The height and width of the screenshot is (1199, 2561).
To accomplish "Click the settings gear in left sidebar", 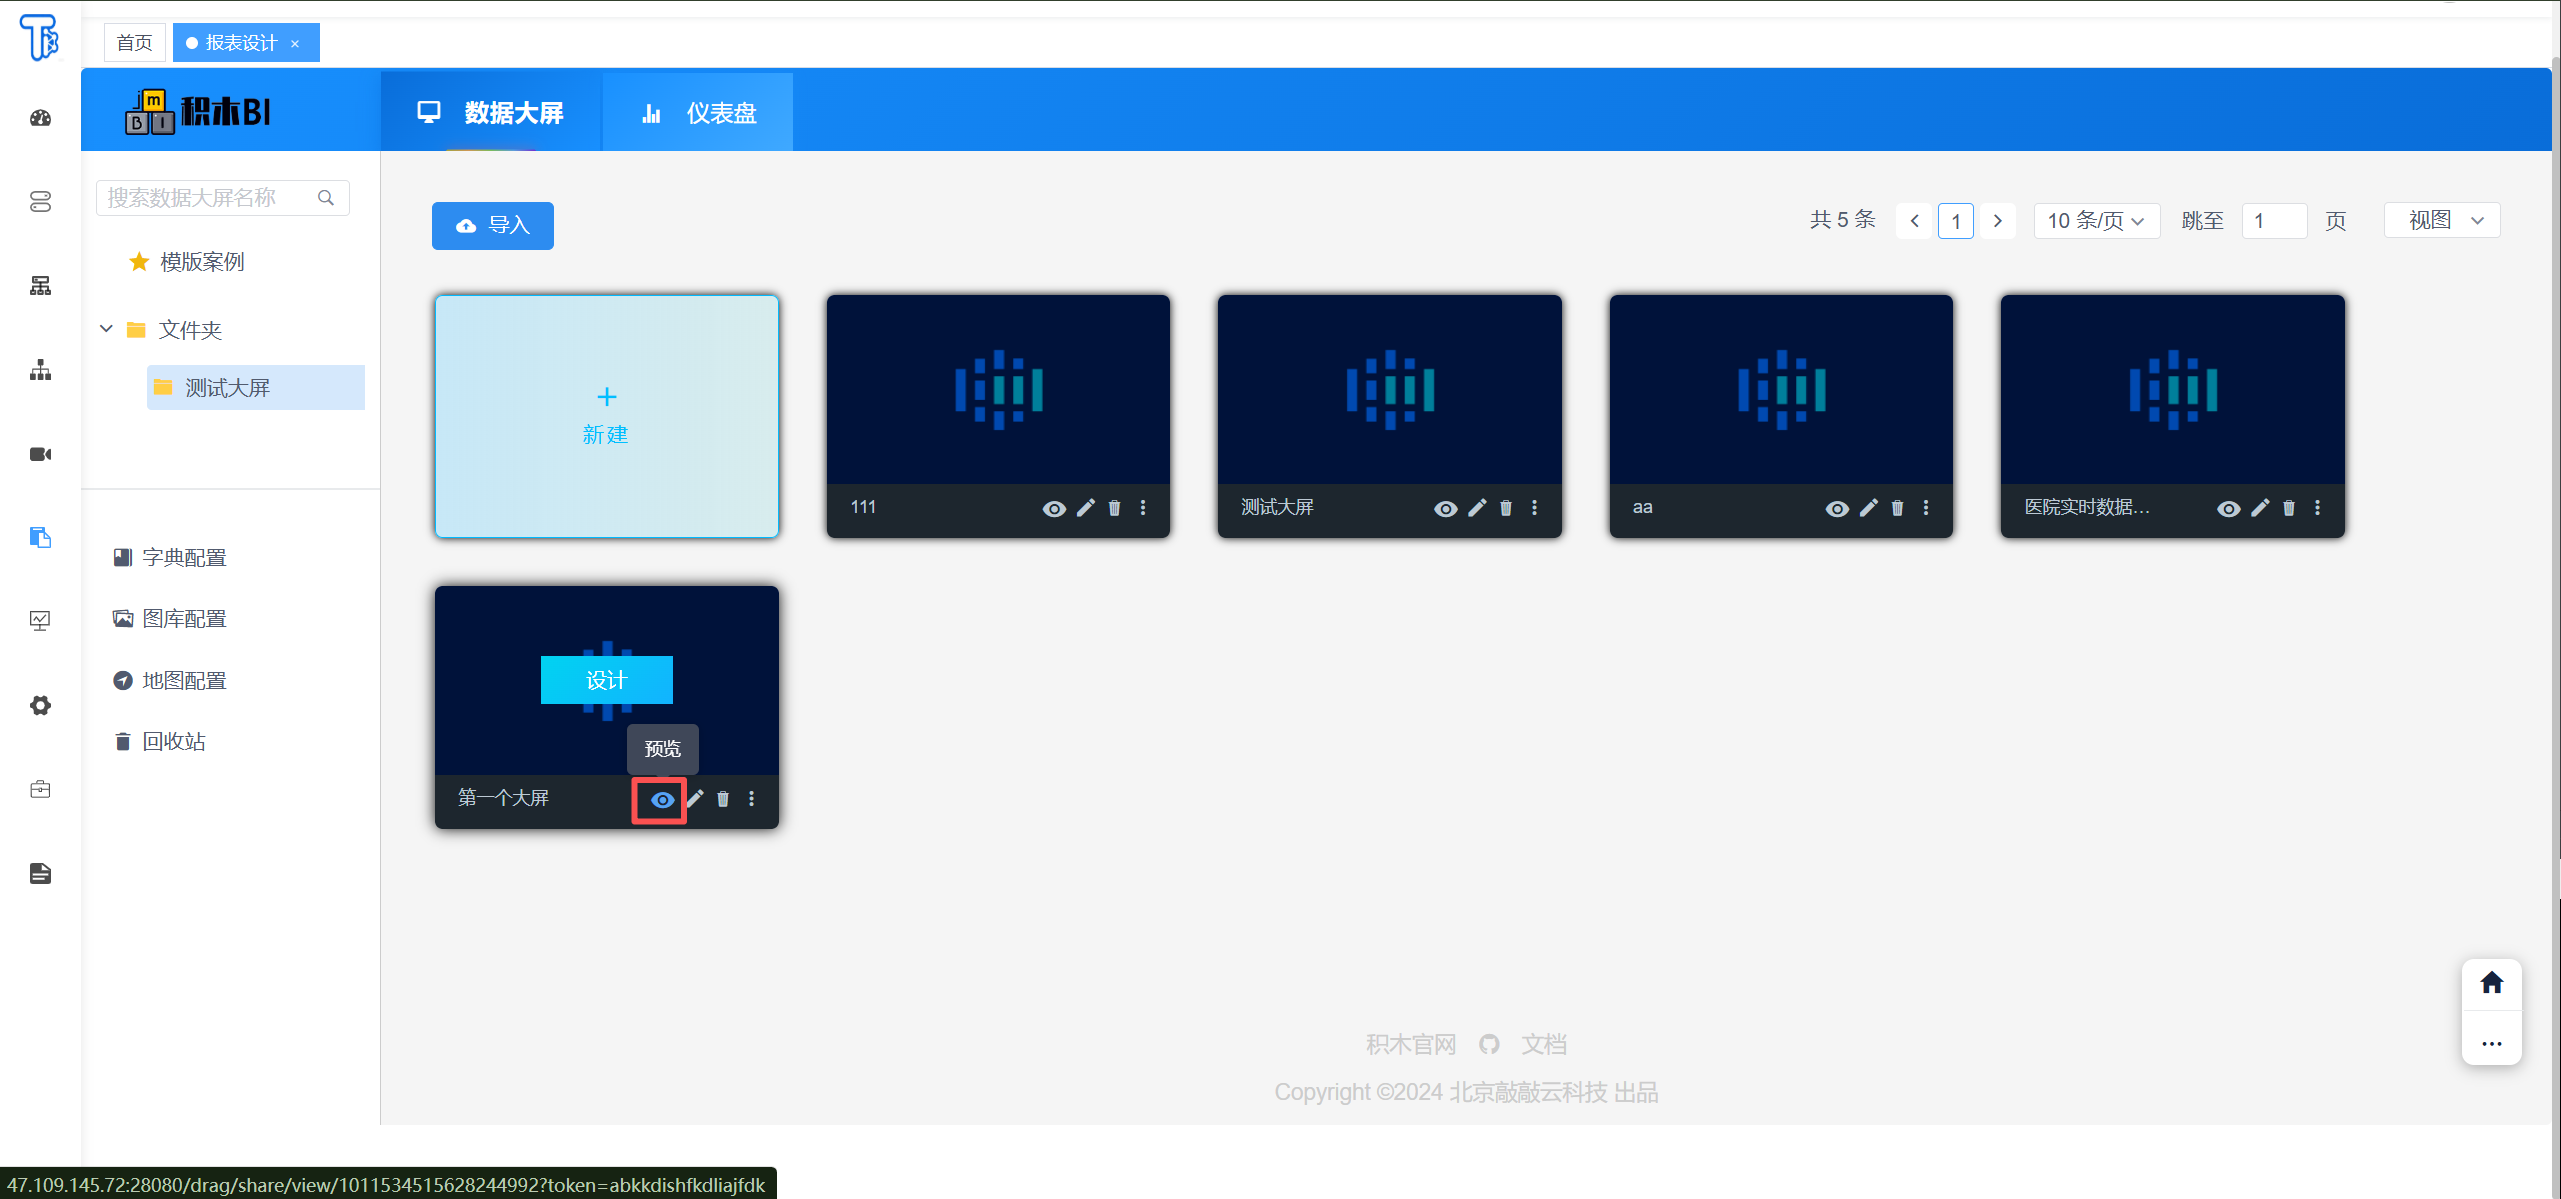I will pyautogui.click(x=40, y=705).
